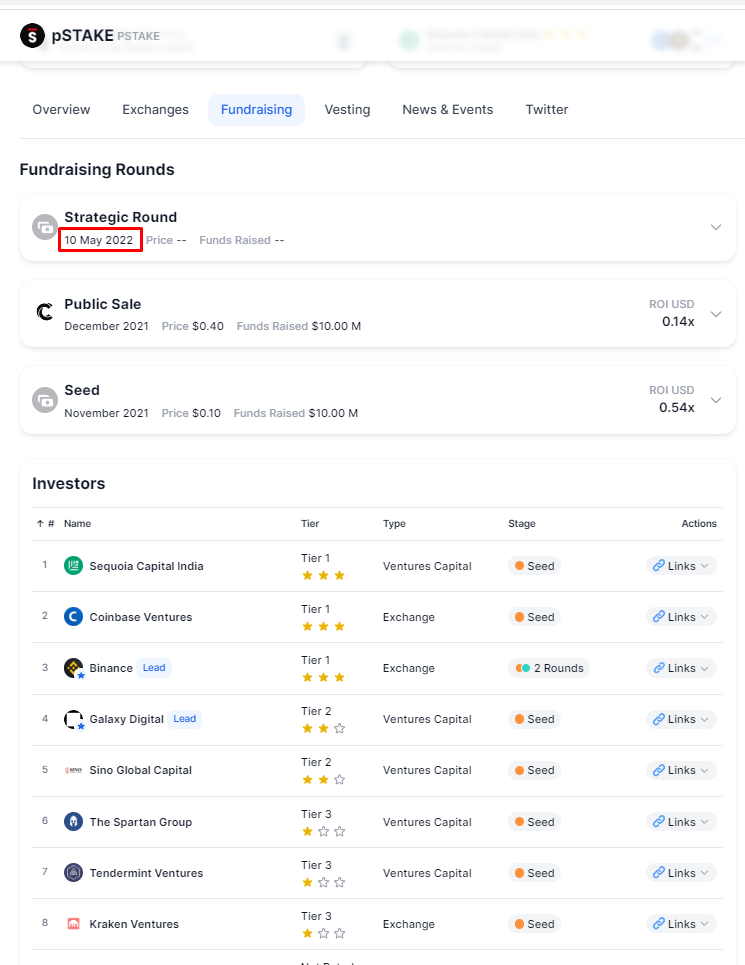Click Public Sale price $0.40 value
The image size is (745, 965).
point(208,326)
